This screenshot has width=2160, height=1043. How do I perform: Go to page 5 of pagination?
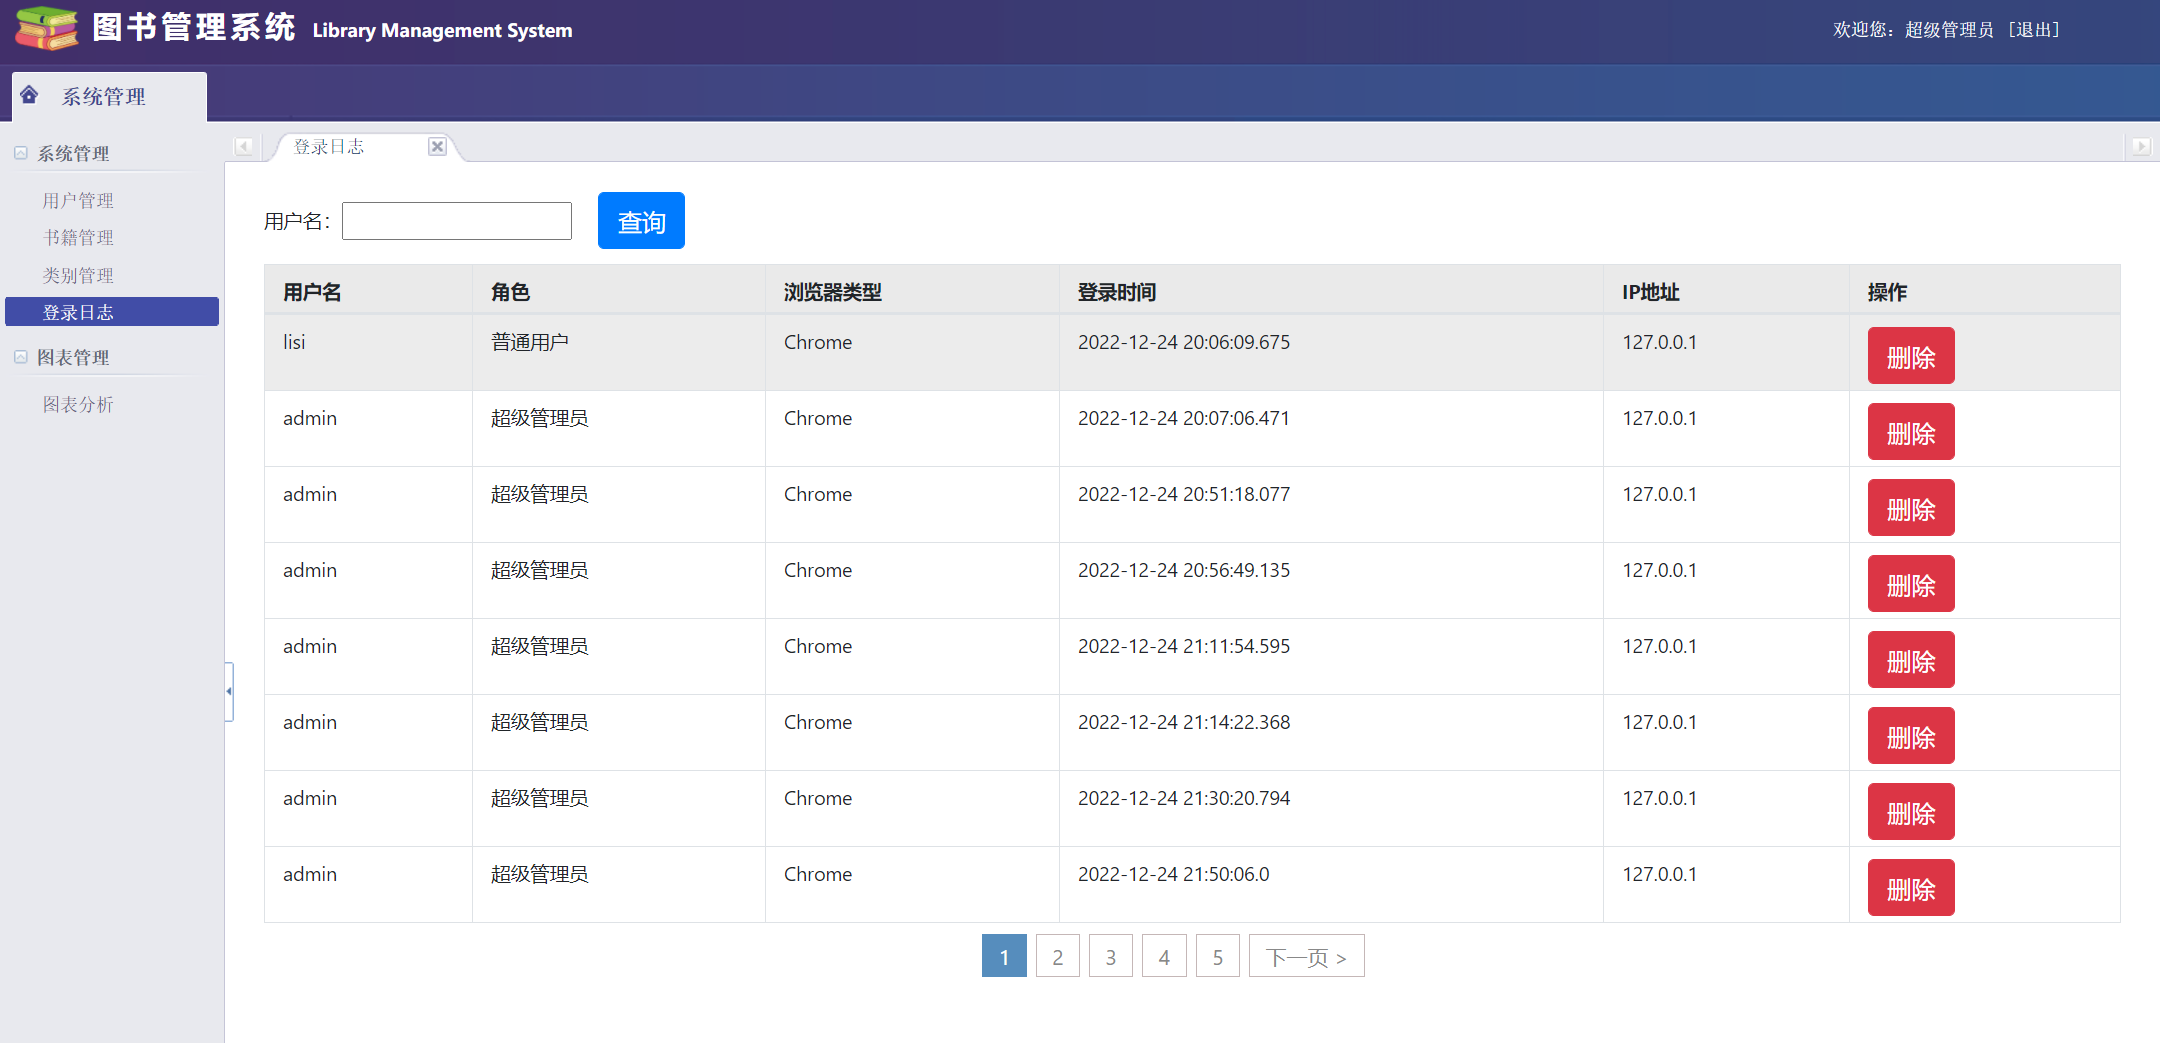tap(1218, 956)
